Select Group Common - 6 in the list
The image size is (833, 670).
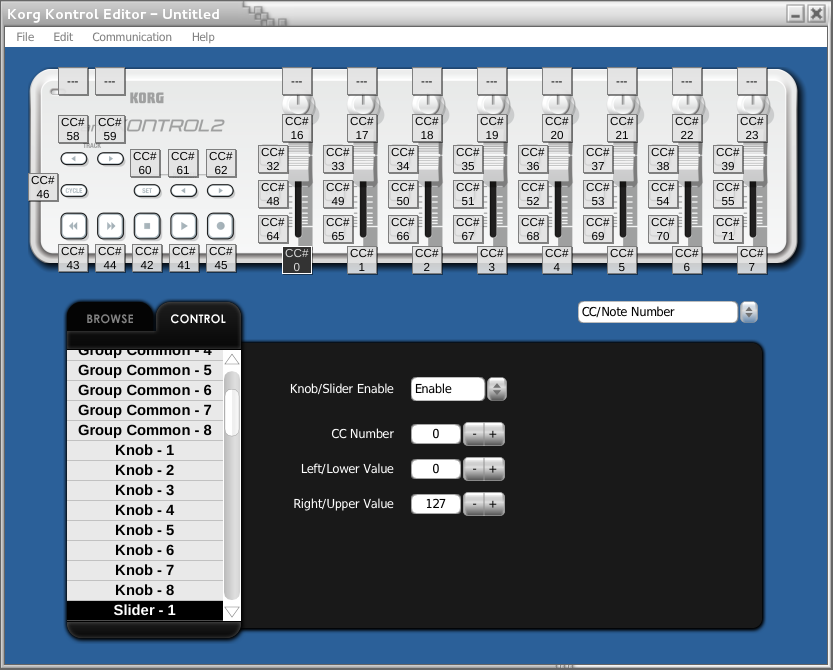pyautogui.click(x=145, y=391)
